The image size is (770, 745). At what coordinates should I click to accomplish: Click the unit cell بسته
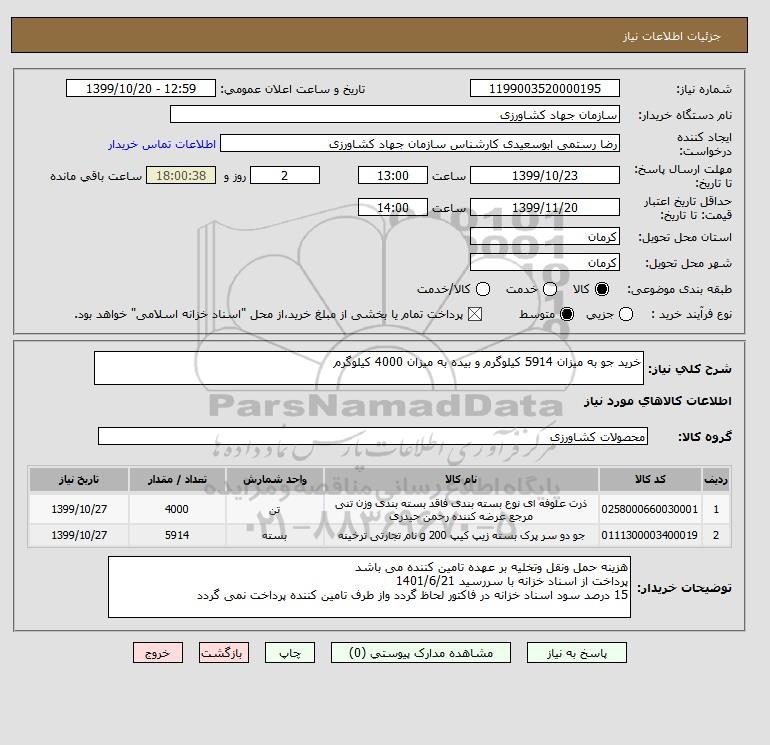(x=275, y=535)
